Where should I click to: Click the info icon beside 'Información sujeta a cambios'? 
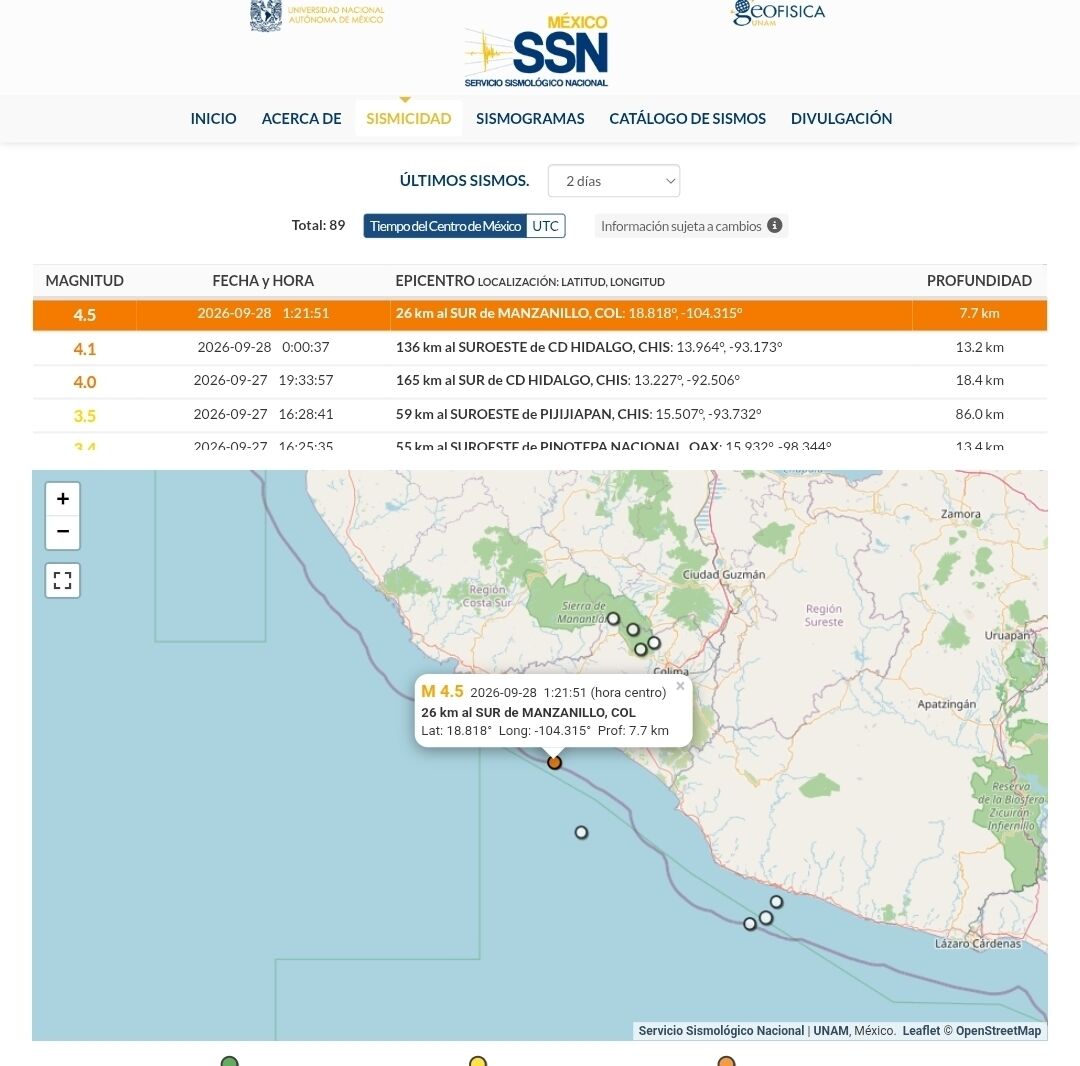774,225
